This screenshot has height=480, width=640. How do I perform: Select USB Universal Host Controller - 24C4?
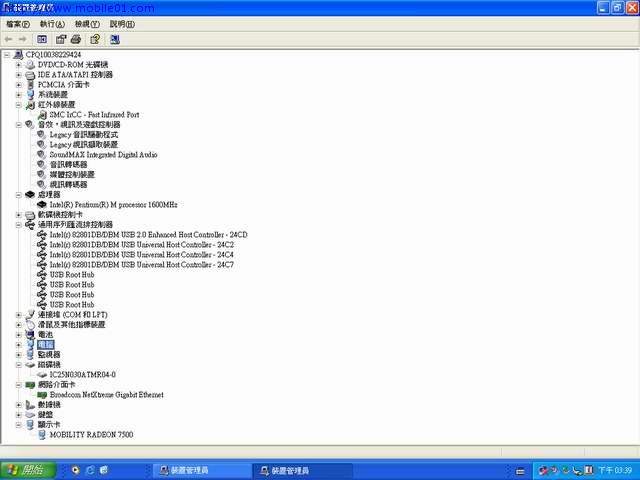(x=142, y=254)
